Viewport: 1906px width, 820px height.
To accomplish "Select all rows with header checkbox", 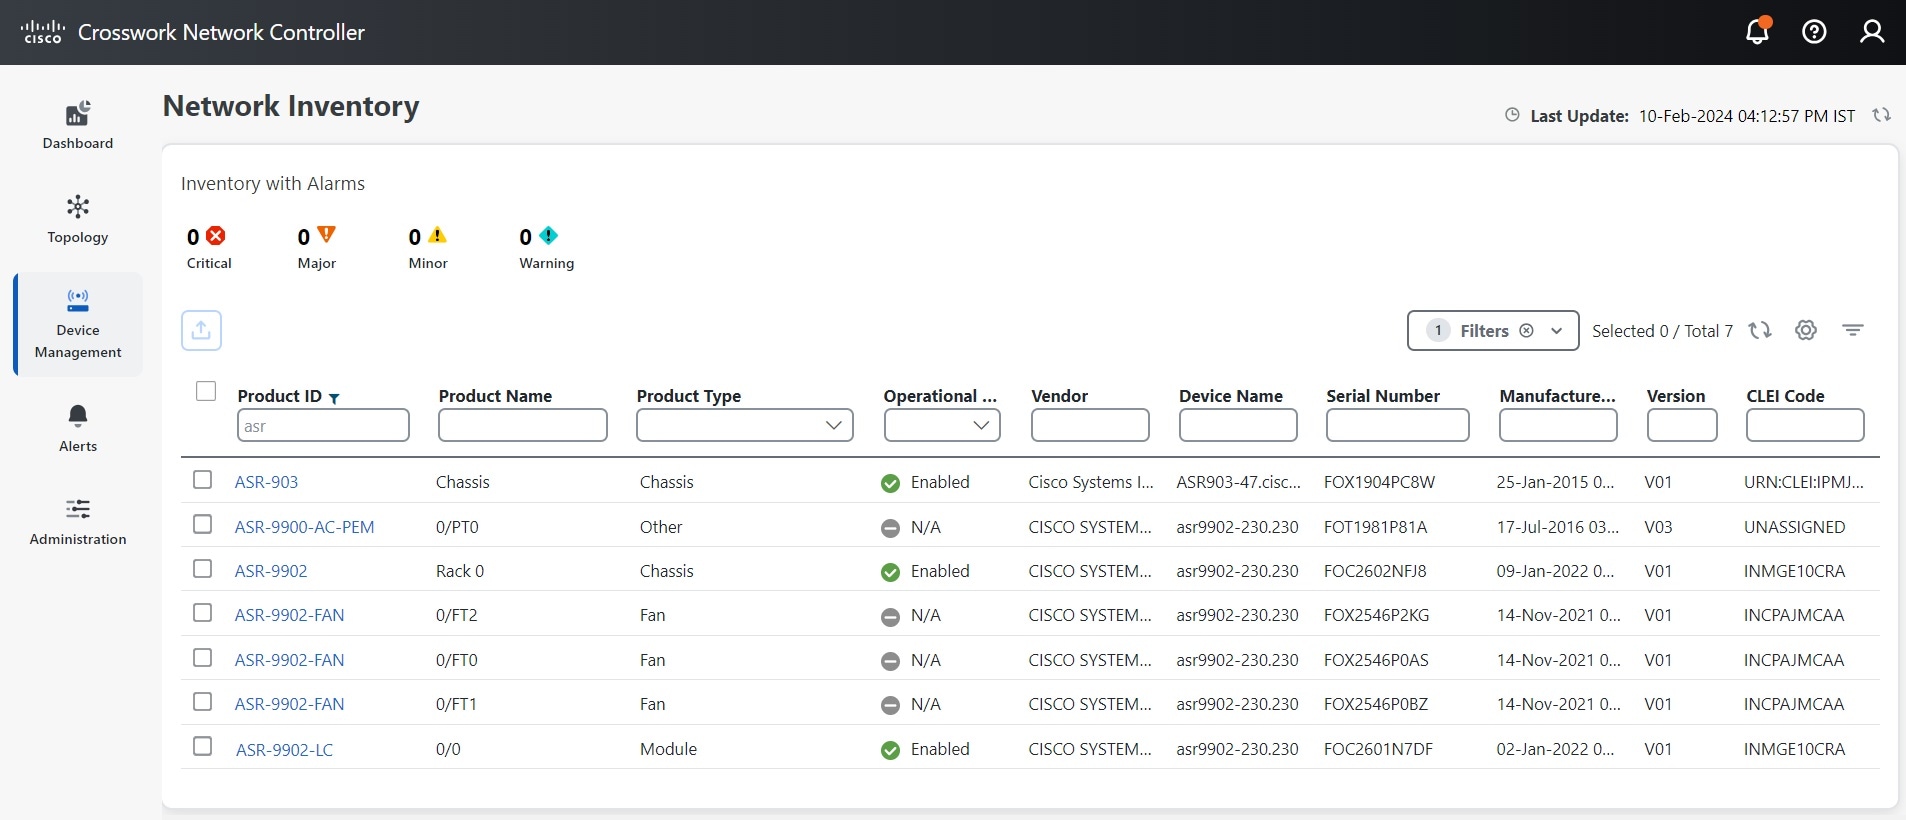I will pos(206,391).
